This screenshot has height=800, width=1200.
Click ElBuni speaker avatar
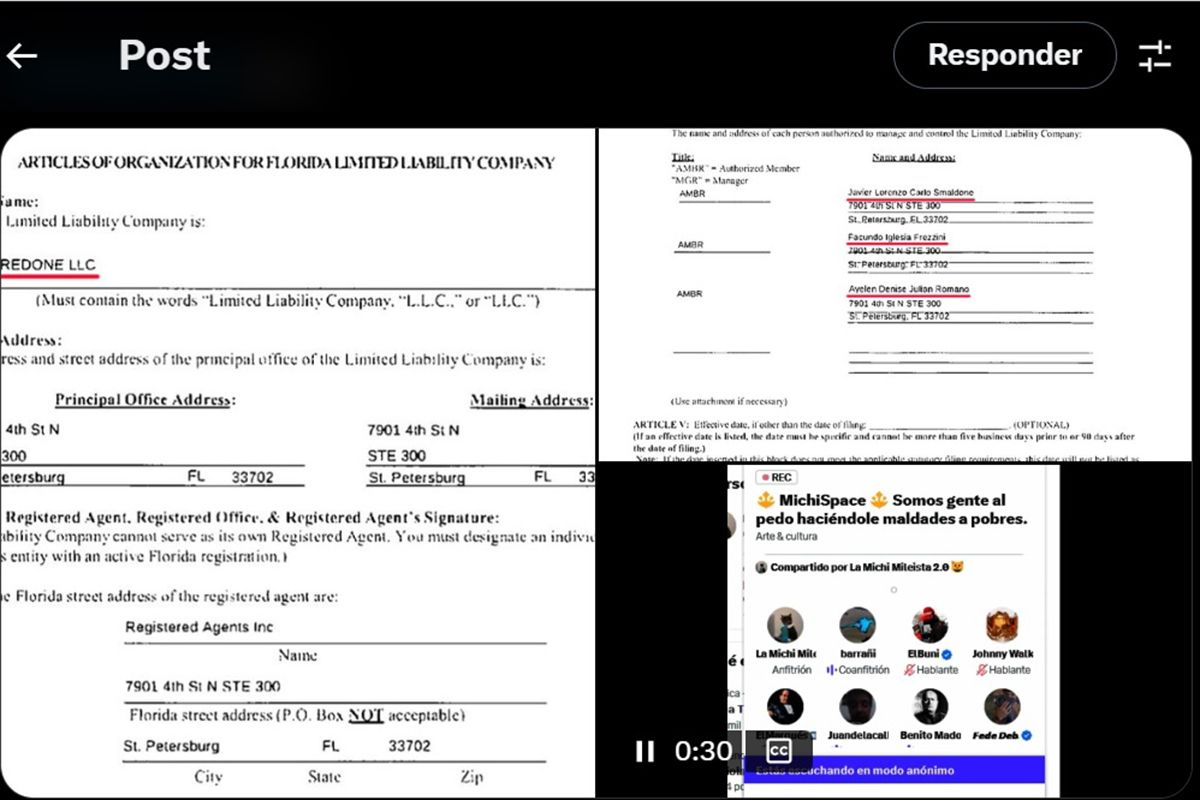coord(930,626)
